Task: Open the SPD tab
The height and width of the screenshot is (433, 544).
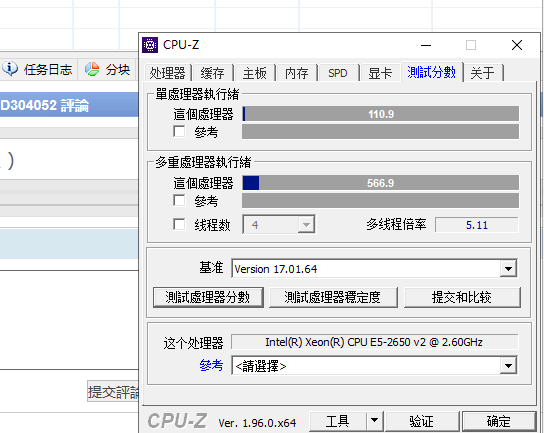Action: point(338,73)
